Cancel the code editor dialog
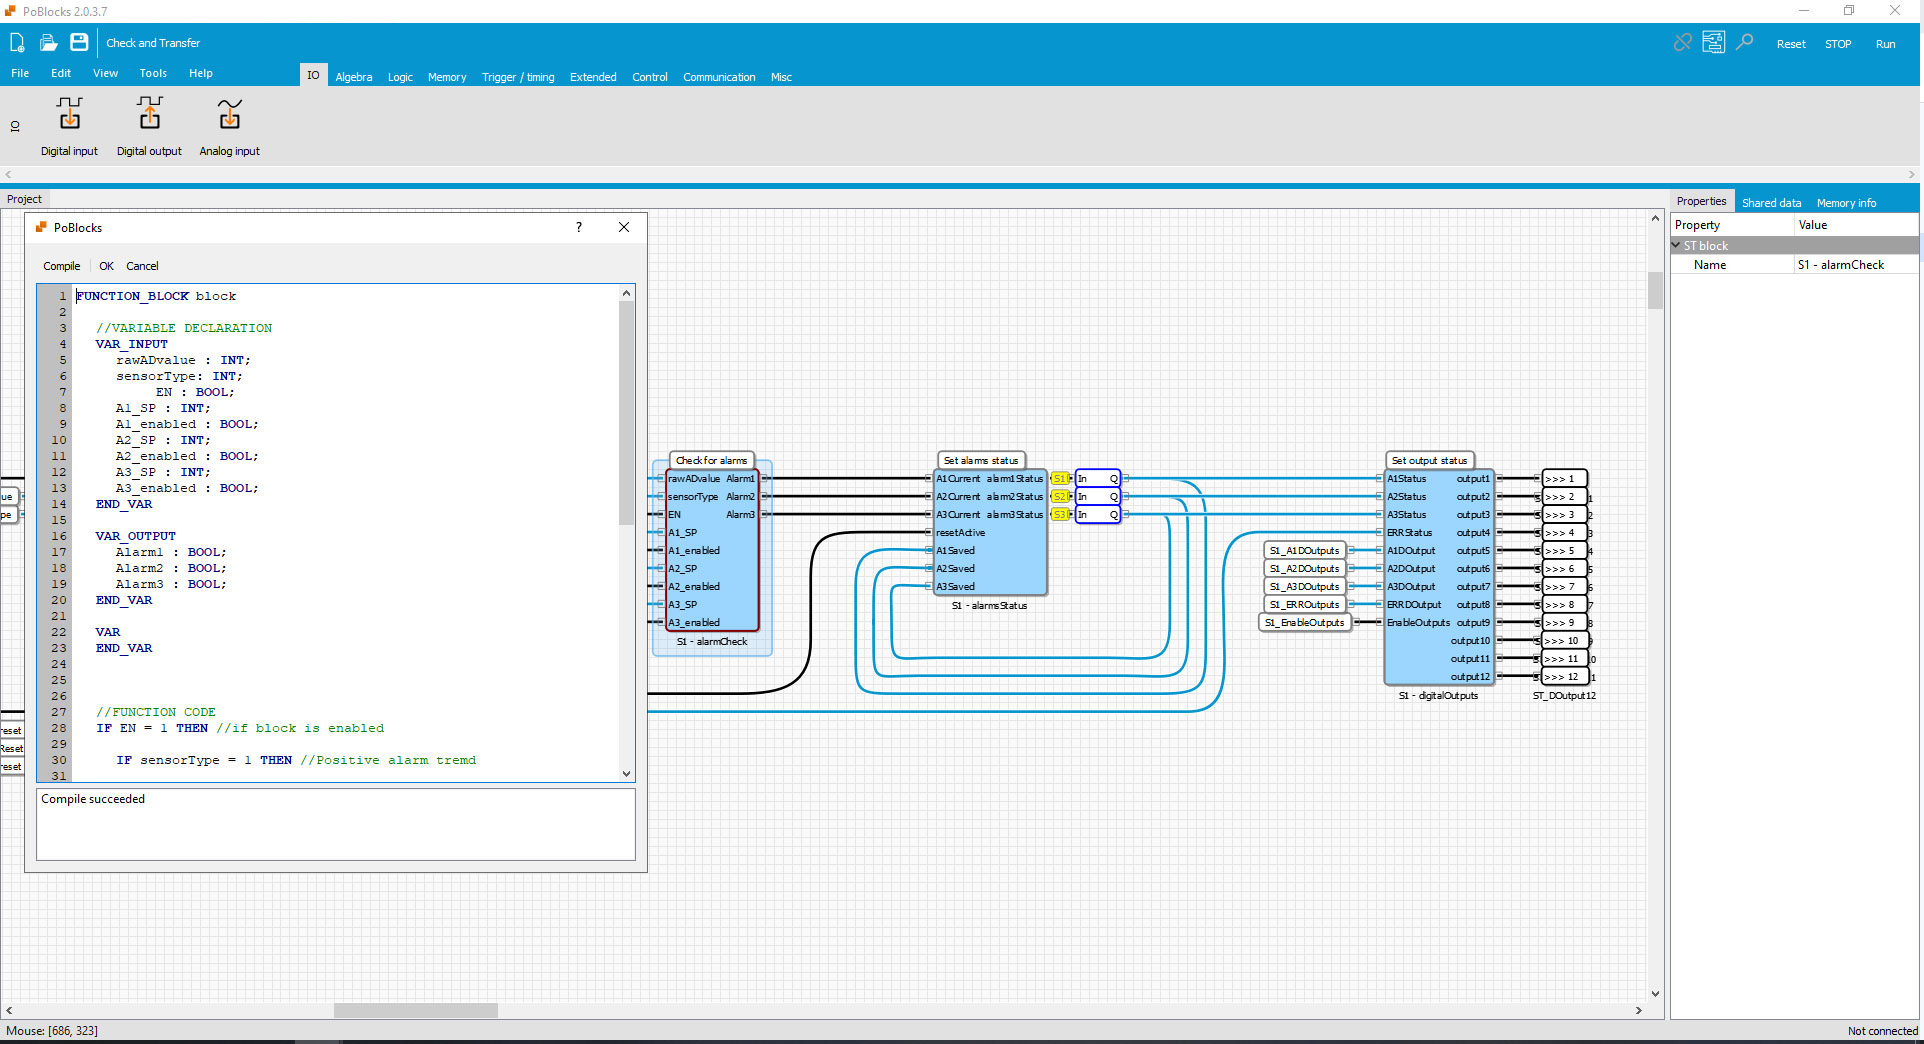The image size is (1924, 1044). [142, 266]
